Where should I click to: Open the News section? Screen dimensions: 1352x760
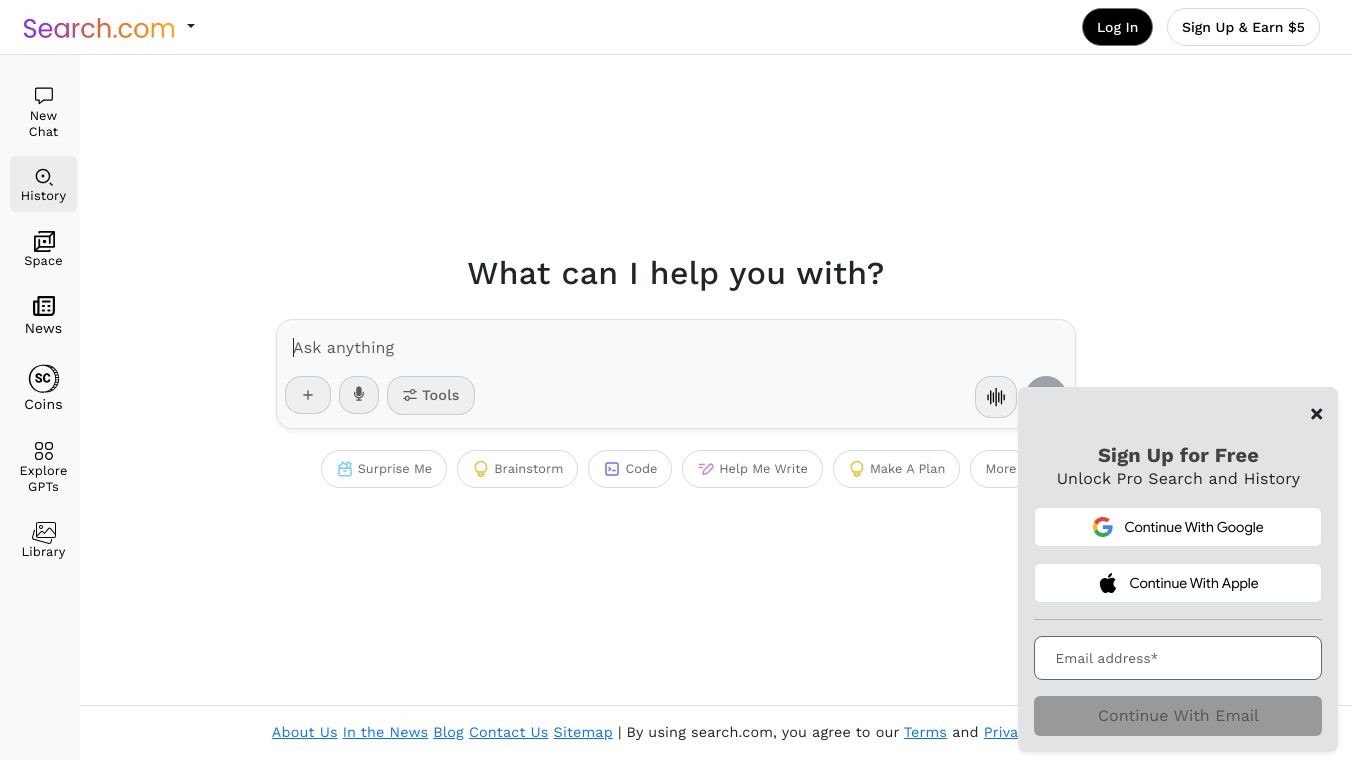(43, 316)
